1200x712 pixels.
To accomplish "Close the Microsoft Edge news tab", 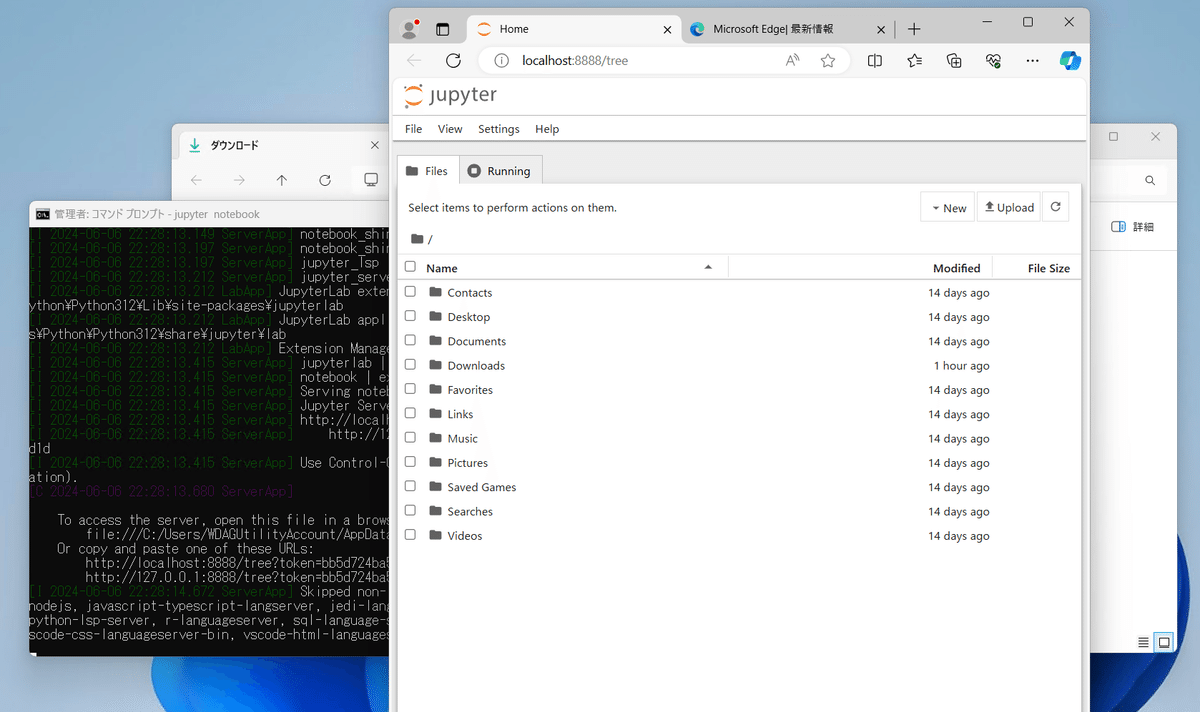I will point(881,29).
